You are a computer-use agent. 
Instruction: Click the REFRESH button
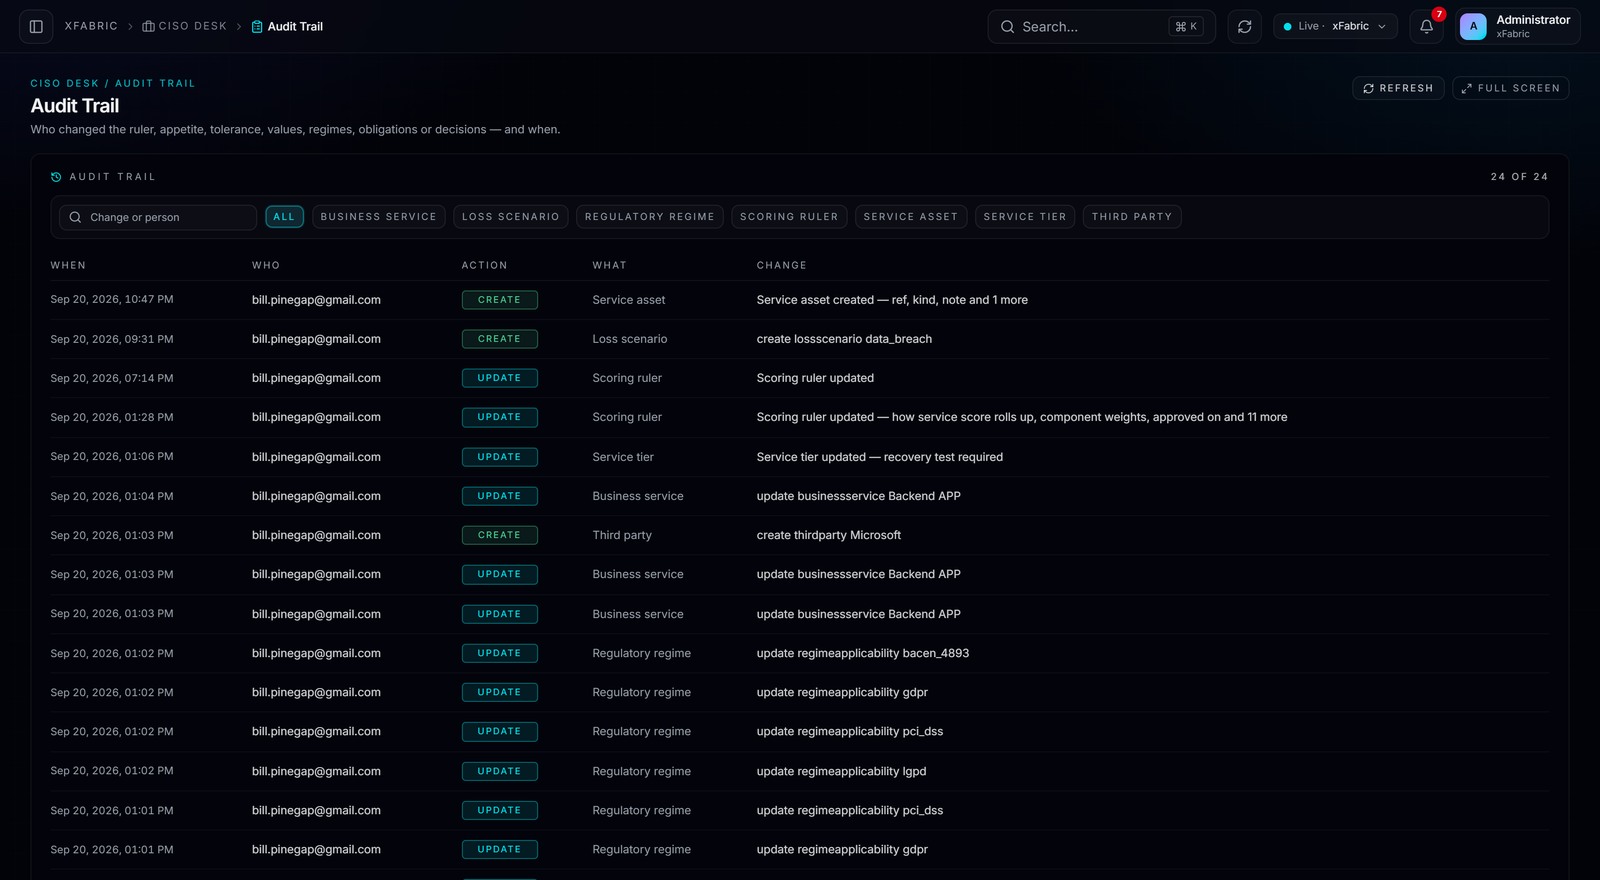coord(1398,88)
